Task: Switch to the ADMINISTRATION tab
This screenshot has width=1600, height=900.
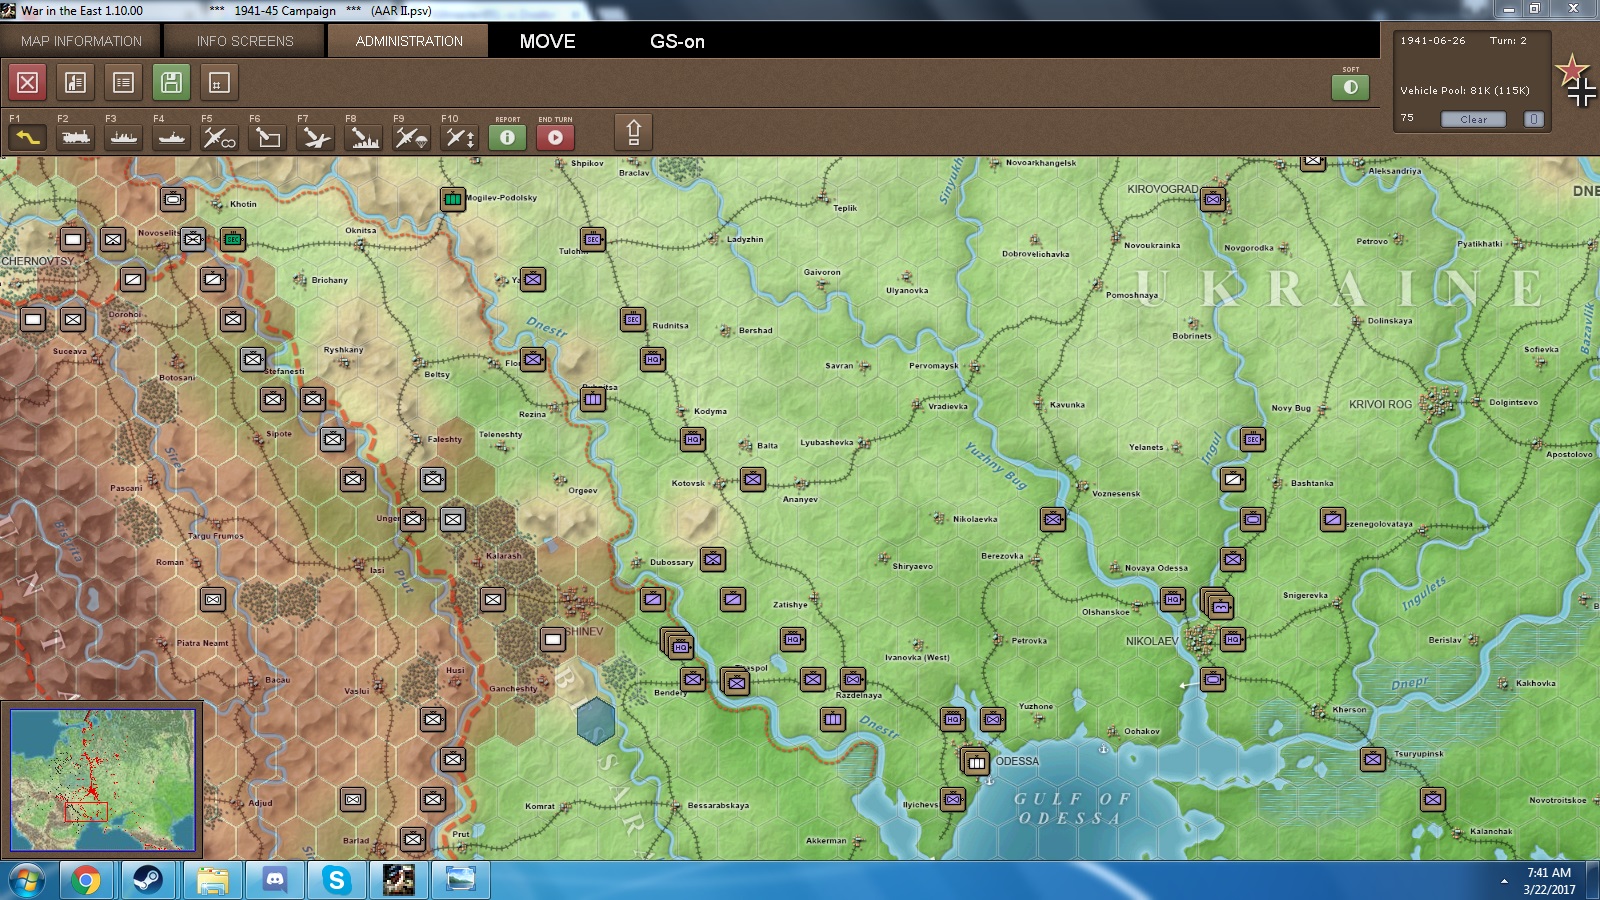Action: tap(409, 41)
